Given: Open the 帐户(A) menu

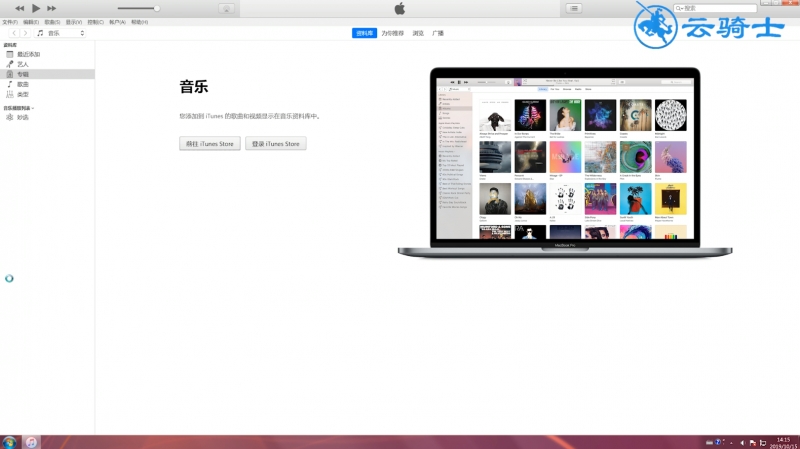Looking at the screenshot, I should [x=117, y=22].
